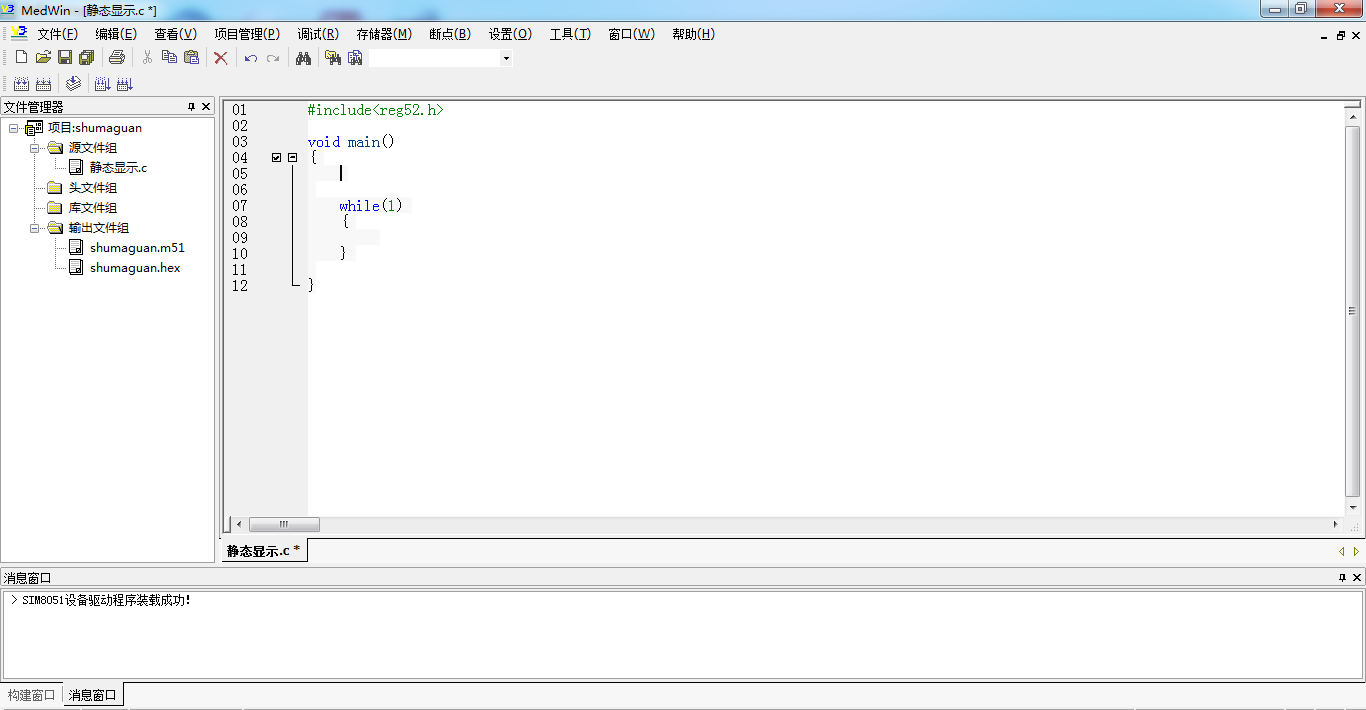Click the replace document binoculars icon
This screenshot has height=710, width=1366.
pos(355,58)
